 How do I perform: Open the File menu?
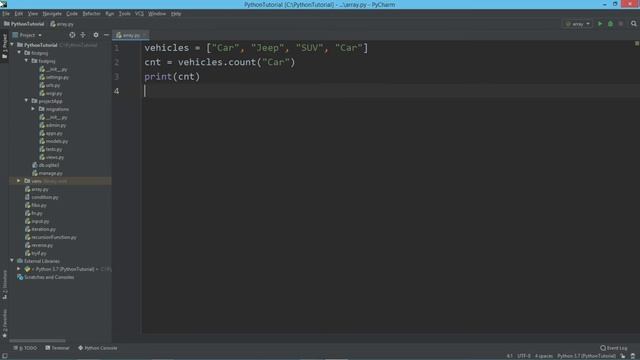6,14
